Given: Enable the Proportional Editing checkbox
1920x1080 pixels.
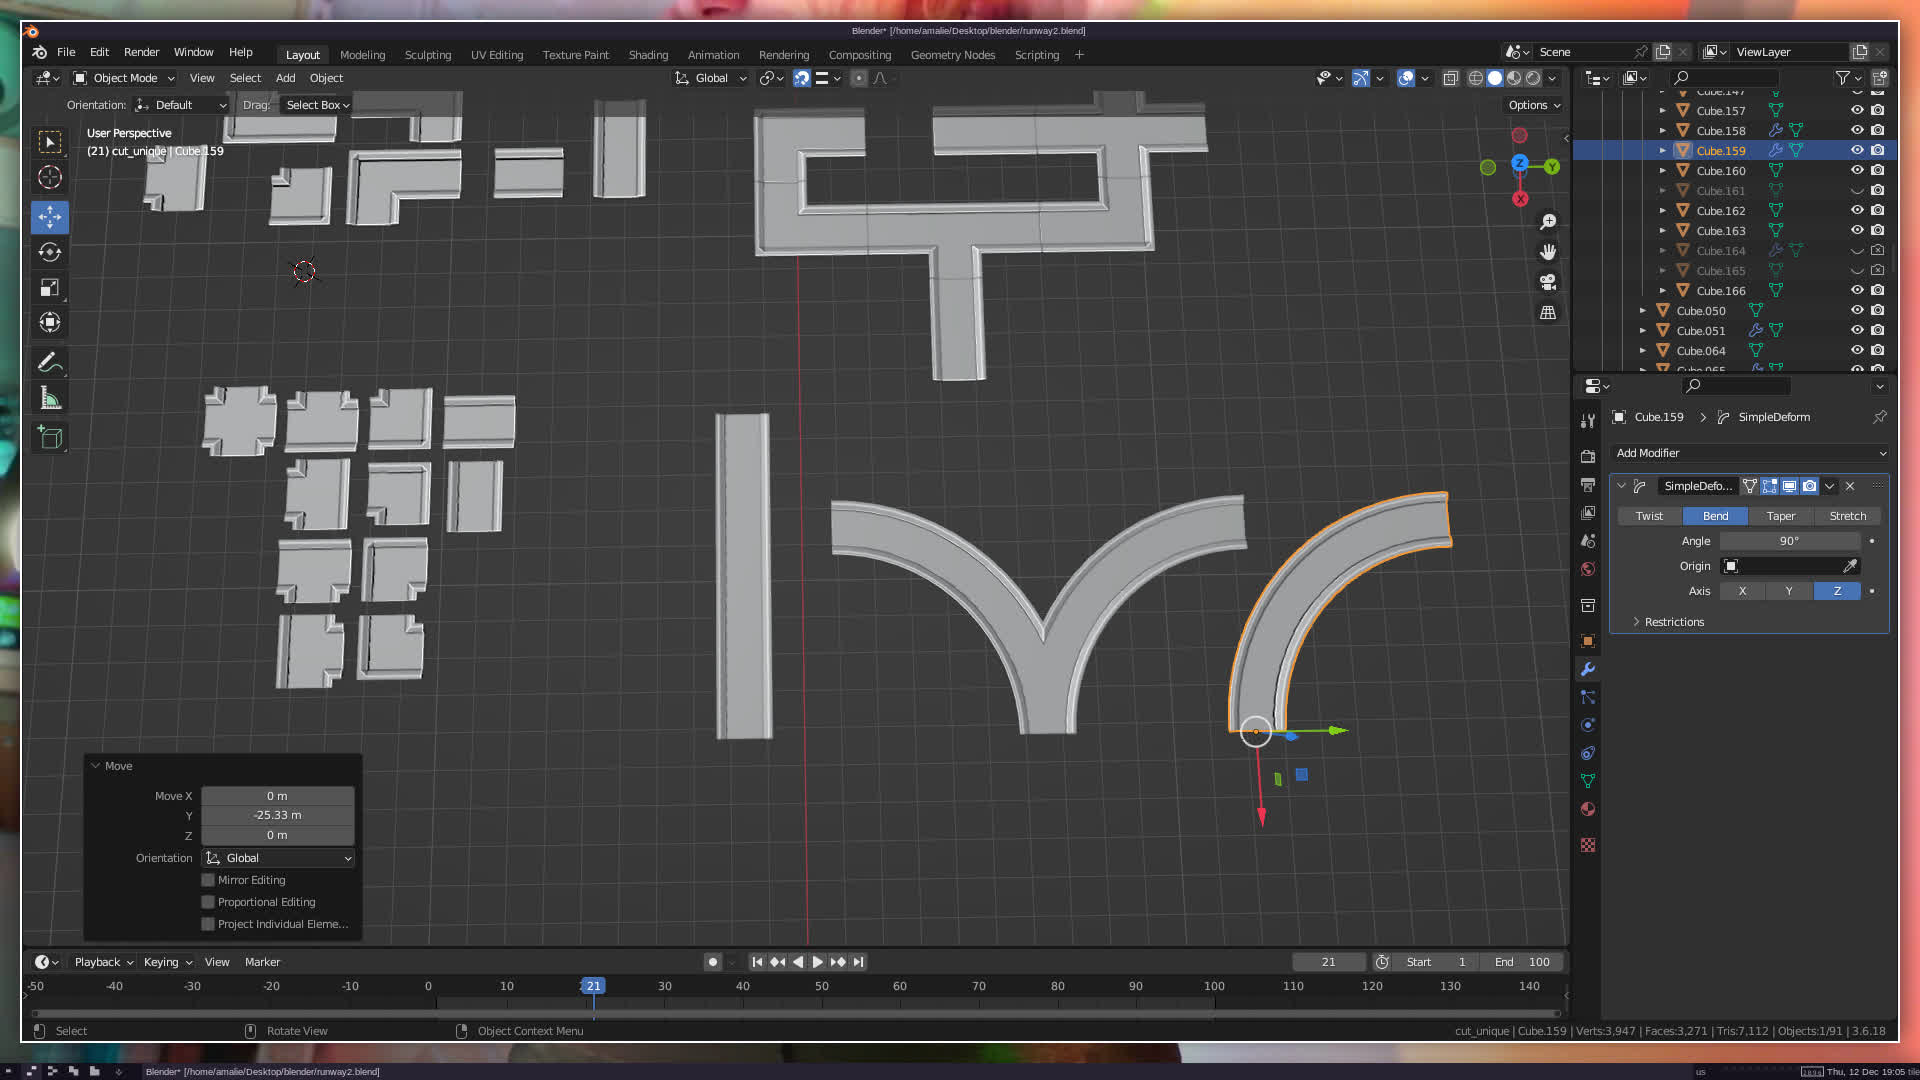Looking at the screenshot, I should point(208,902).
